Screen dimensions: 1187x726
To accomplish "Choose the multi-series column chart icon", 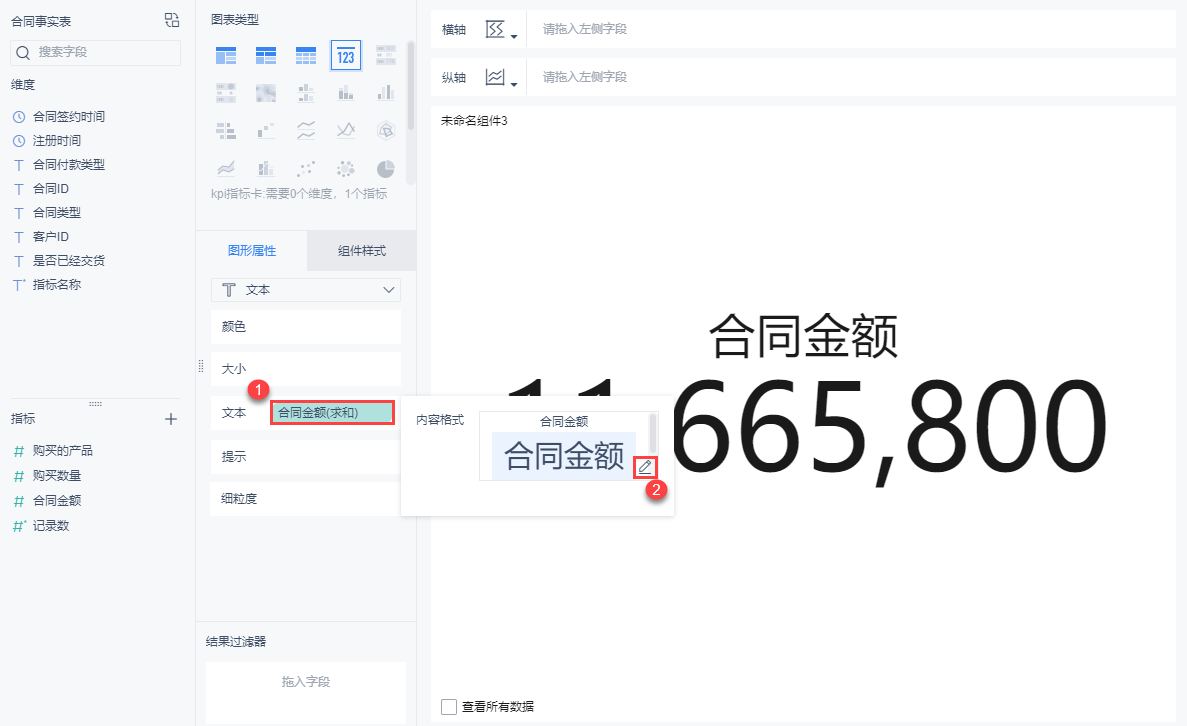I will pos(386,93).
